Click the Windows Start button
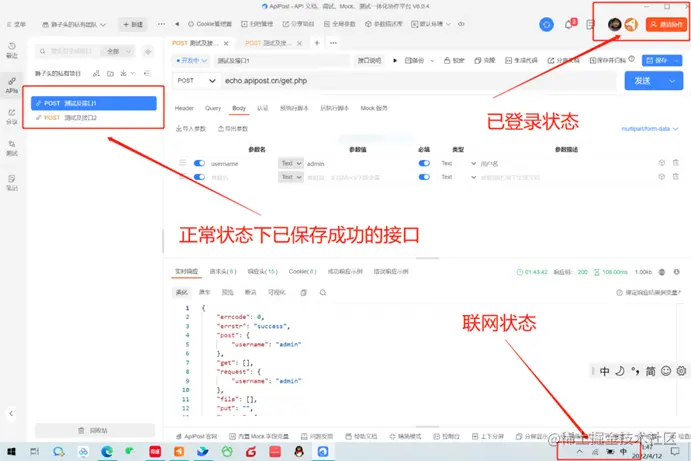Screen dimensions: 691x461 coord(11,451)
